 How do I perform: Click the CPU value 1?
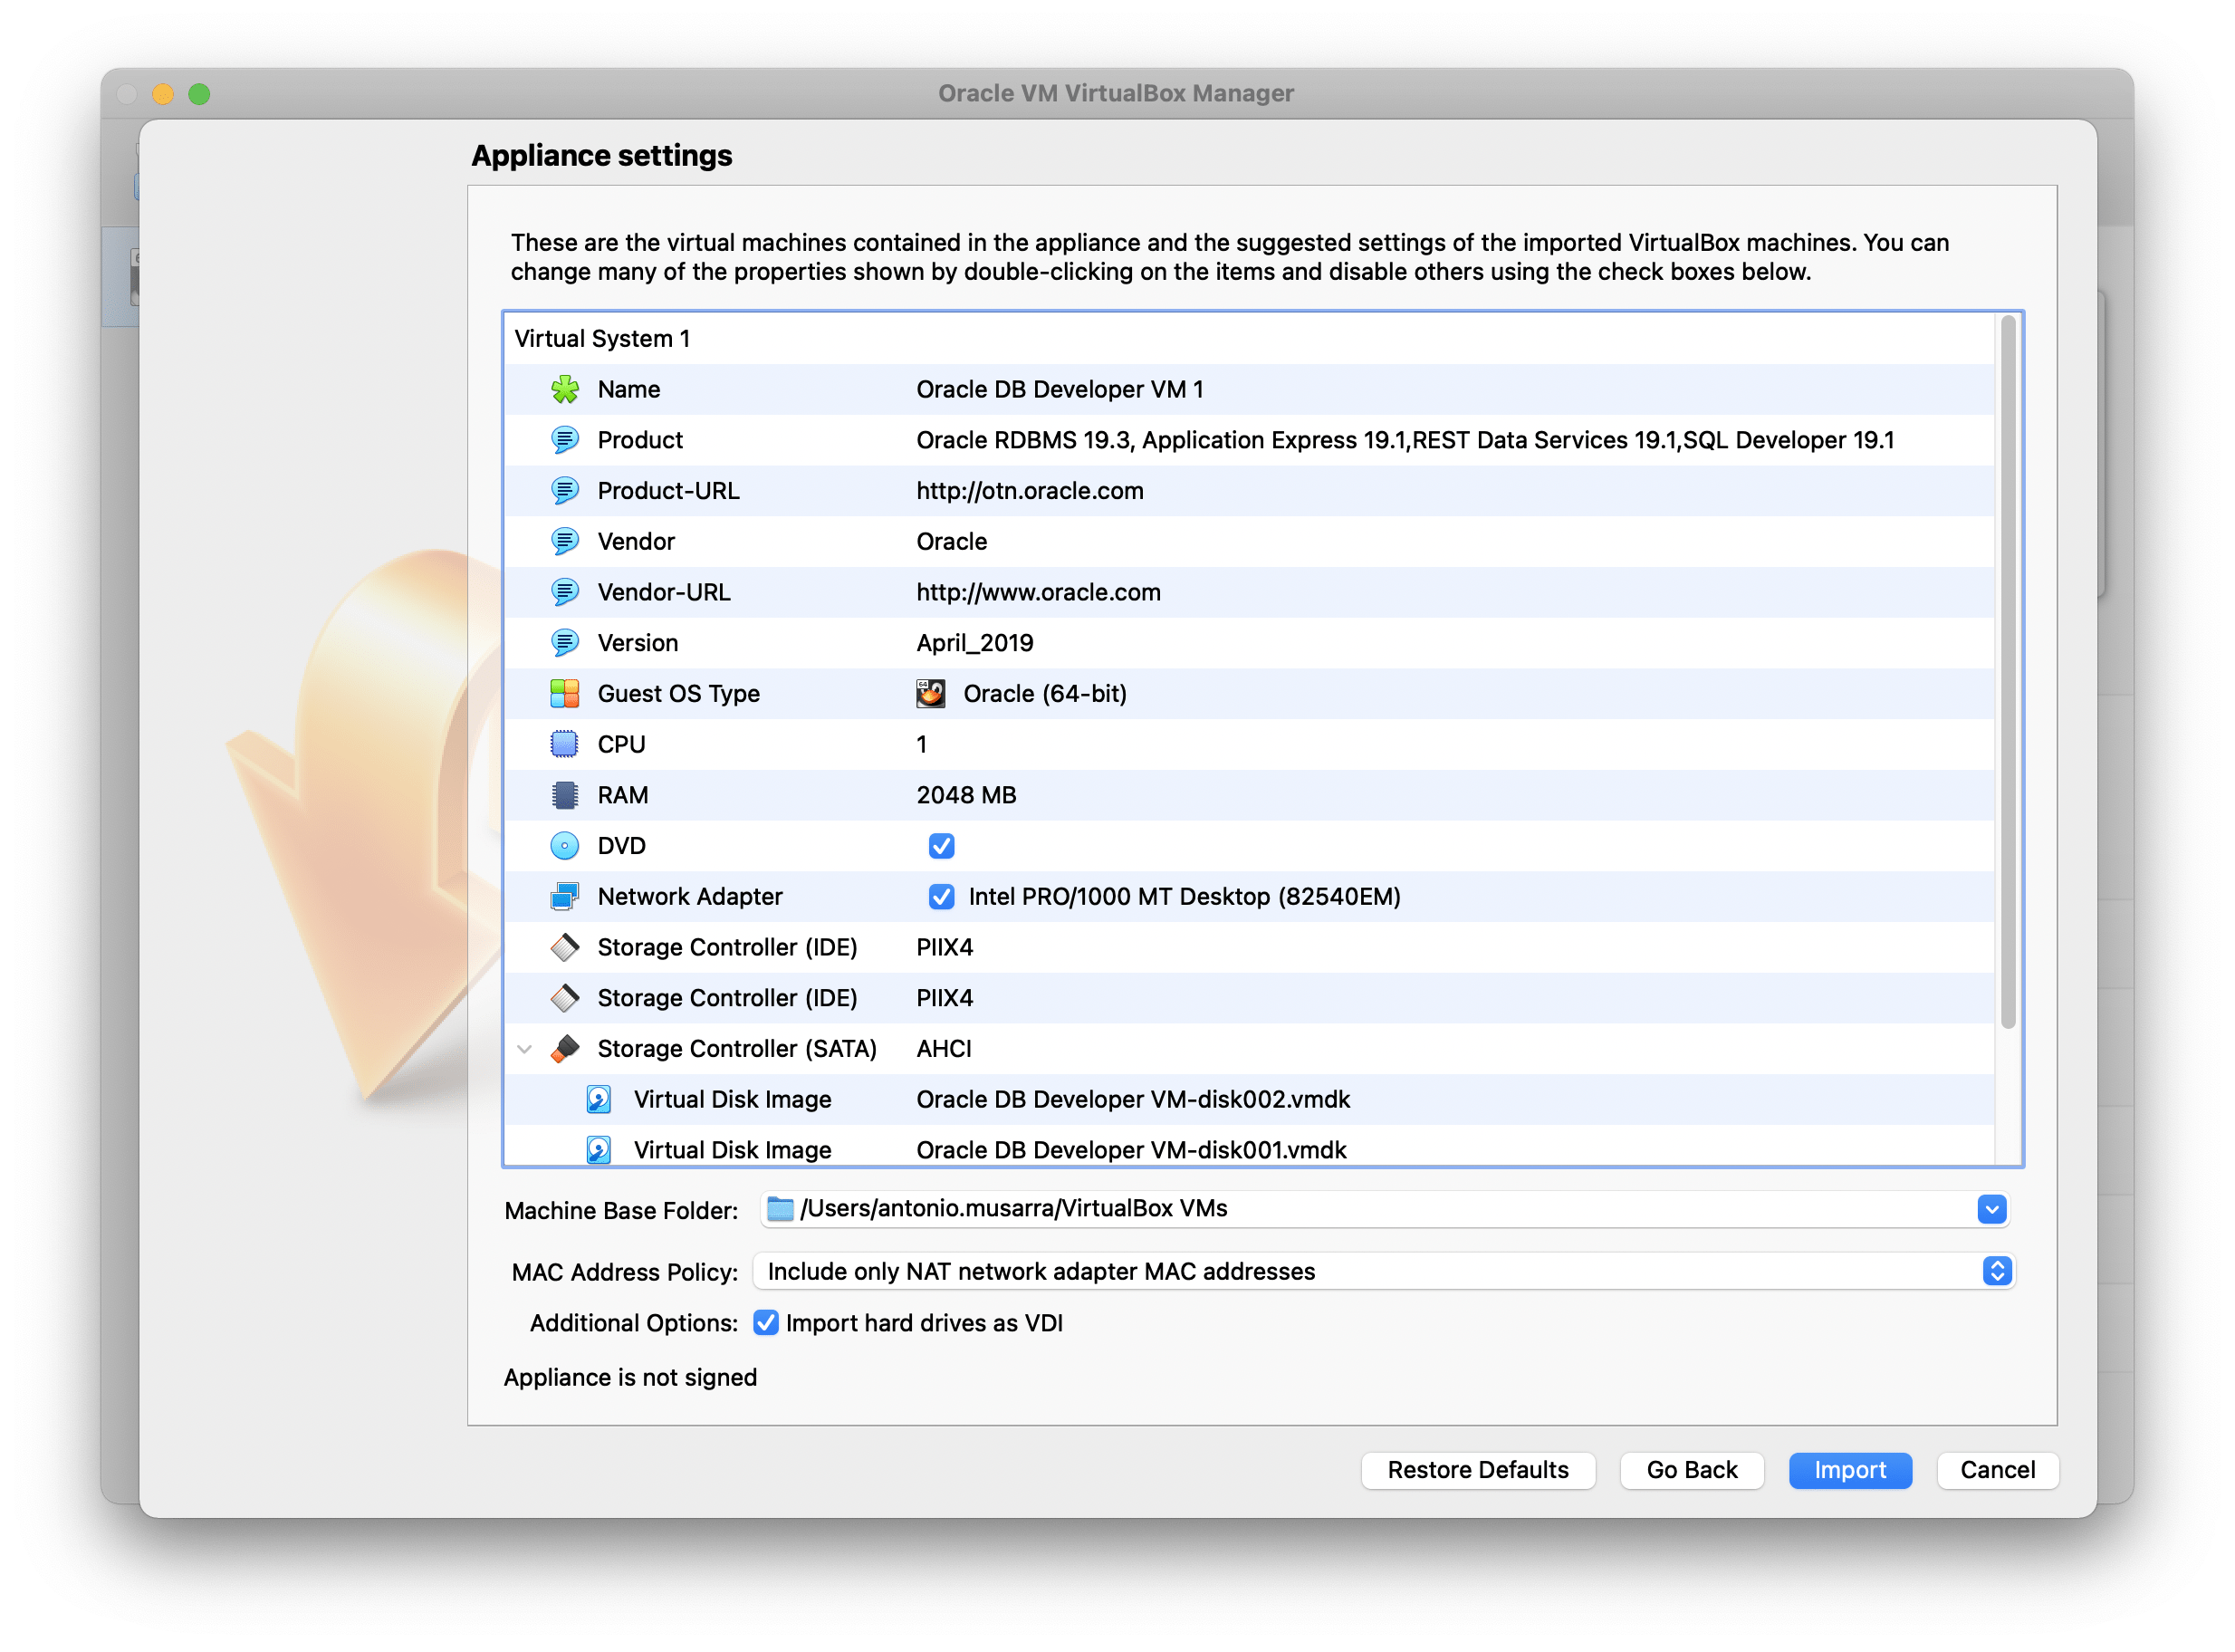(922, 745)
